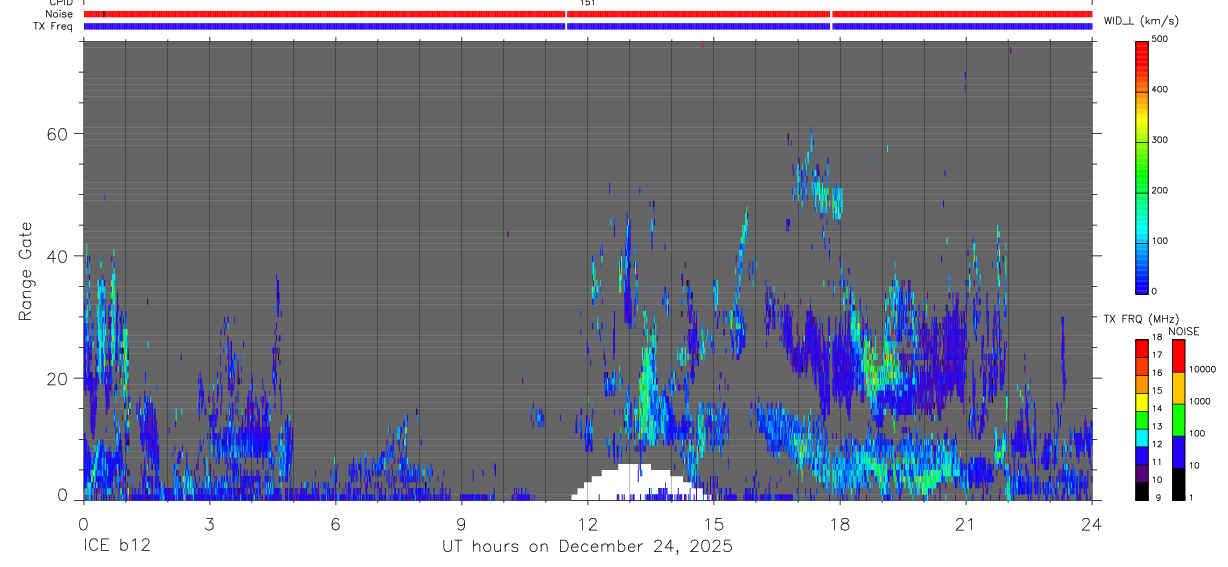This screenshot has height=567, width=1228.
Task: Click the UT hours on December 24, 2025 title
Action: (588, 547)
